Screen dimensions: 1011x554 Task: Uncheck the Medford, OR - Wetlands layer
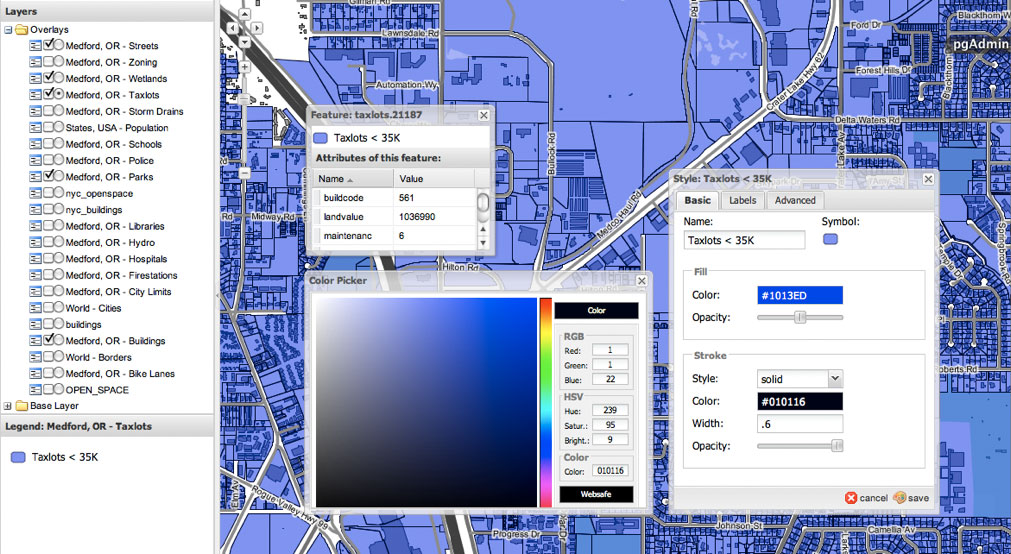pyautogui.click(x=48, y=79)
